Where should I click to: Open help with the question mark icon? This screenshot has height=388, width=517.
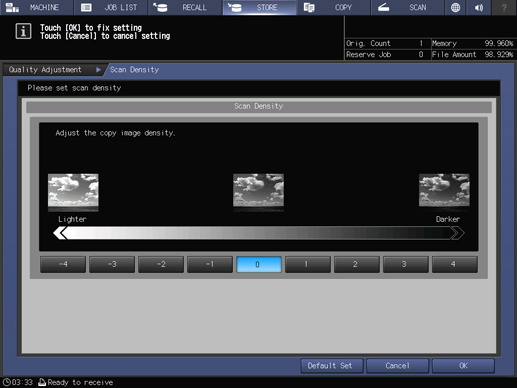point(504,7)
